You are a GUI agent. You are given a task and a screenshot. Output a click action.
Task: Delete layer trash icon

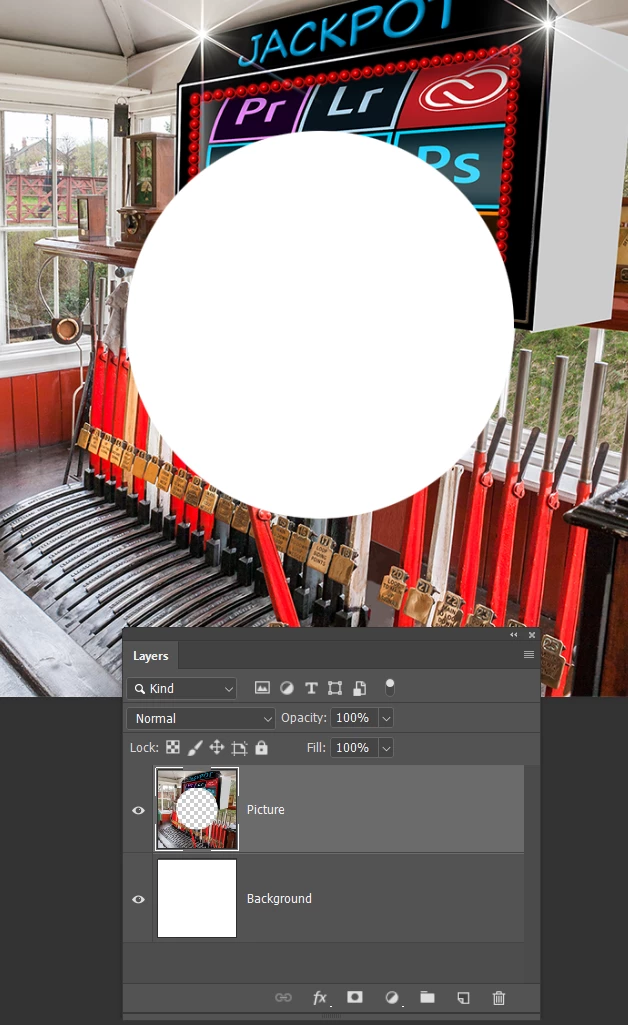499,998
